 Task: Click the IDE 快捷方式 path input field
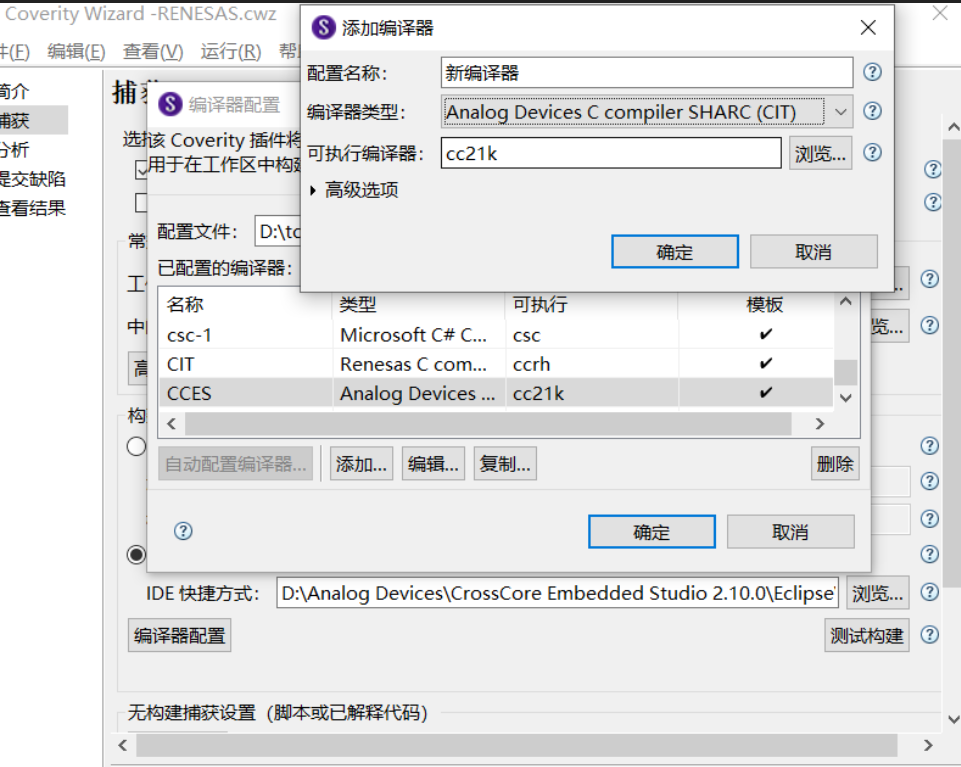coord(557,593)
